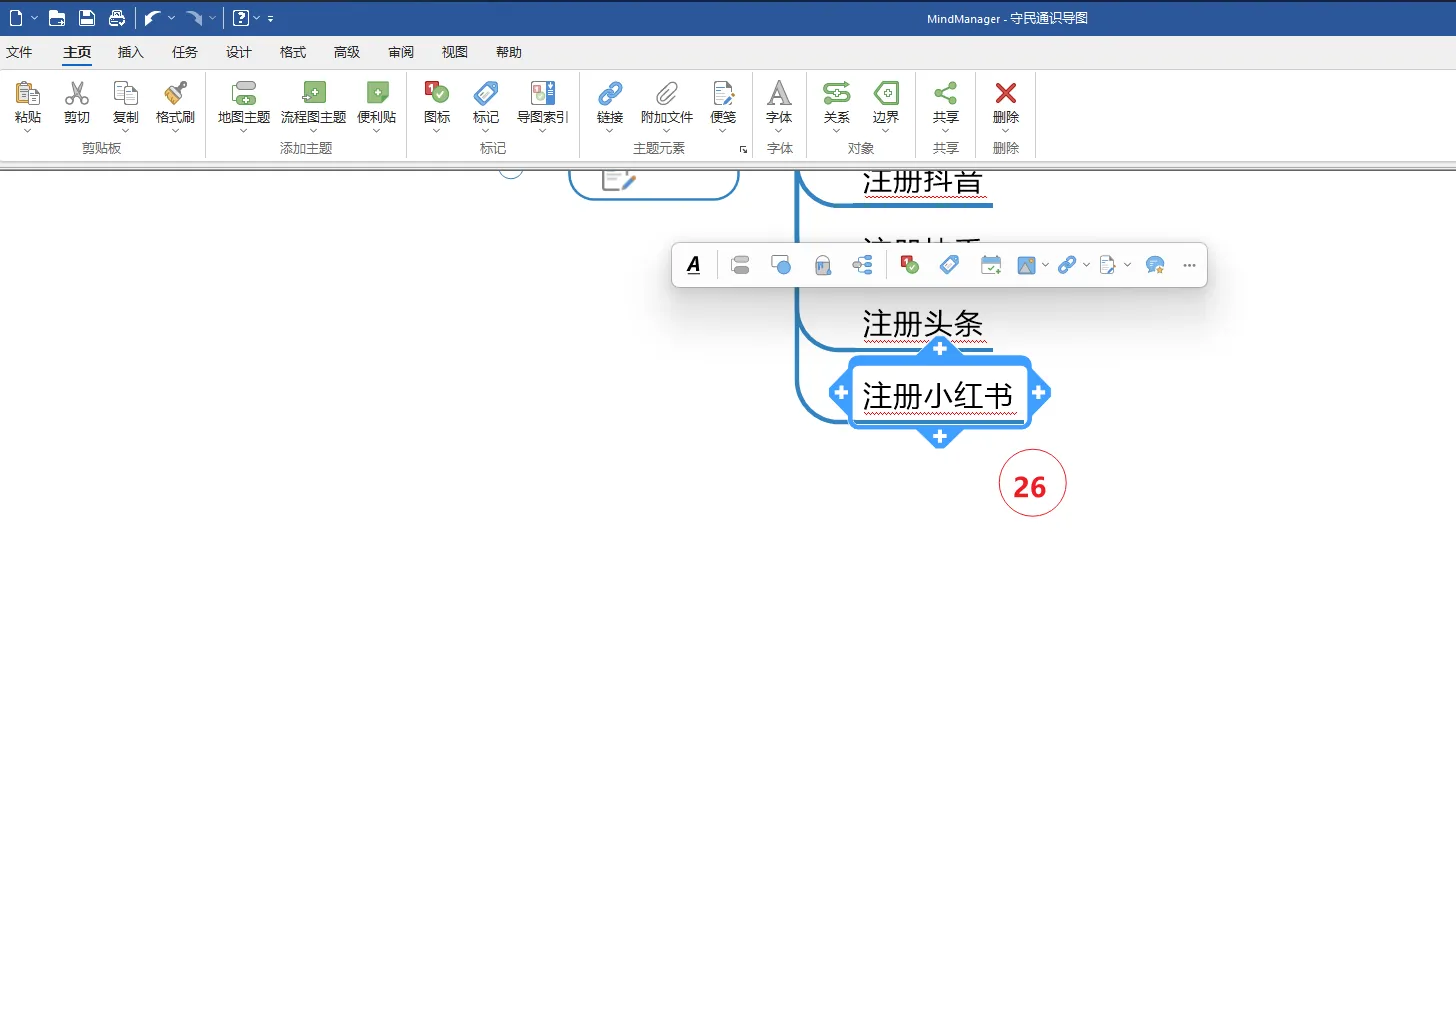Screen dimensions: 1456x1013
Task: Click the Help question mark icon
Action: (240, 18)
